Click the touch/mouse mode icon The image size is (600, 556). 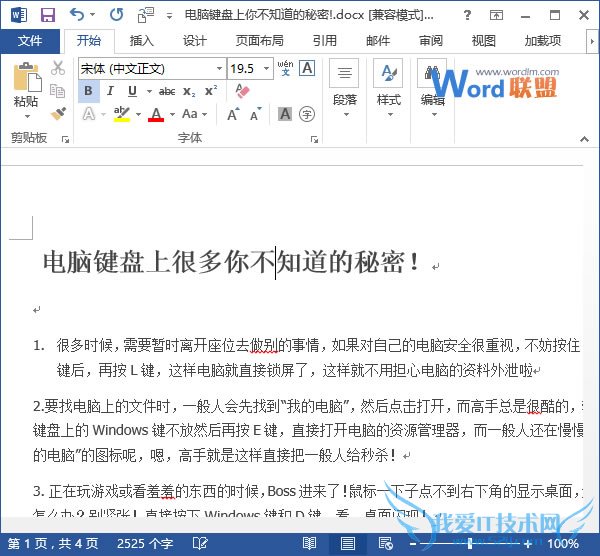click(145, 15)
